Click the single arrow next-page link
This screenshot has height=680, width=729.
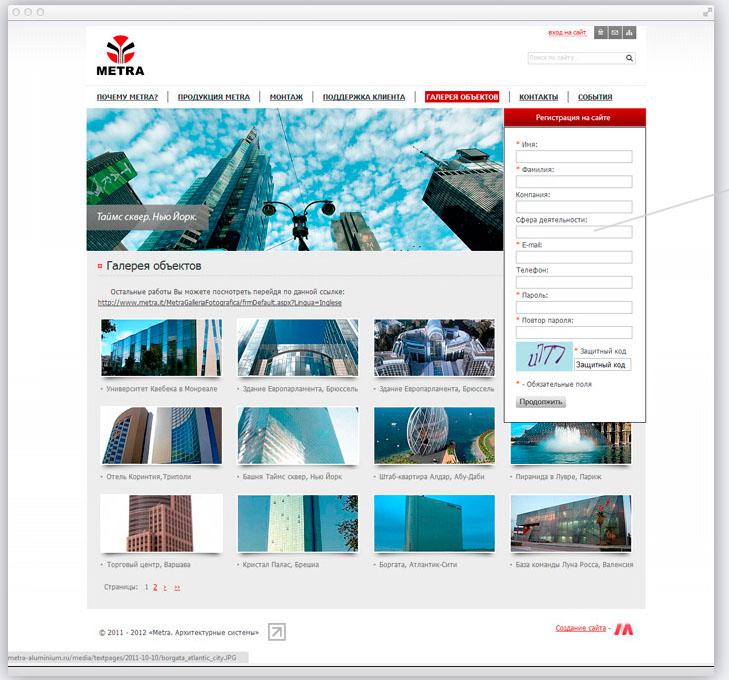point(165,588)
